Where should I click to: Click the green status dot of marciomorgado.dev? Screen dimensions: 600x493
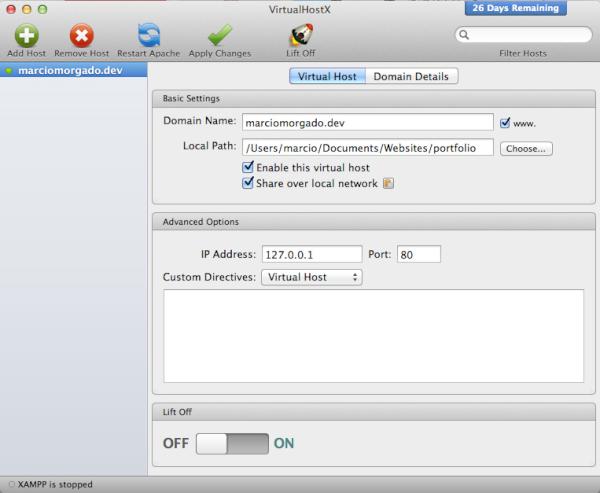(x=9, y=71)
